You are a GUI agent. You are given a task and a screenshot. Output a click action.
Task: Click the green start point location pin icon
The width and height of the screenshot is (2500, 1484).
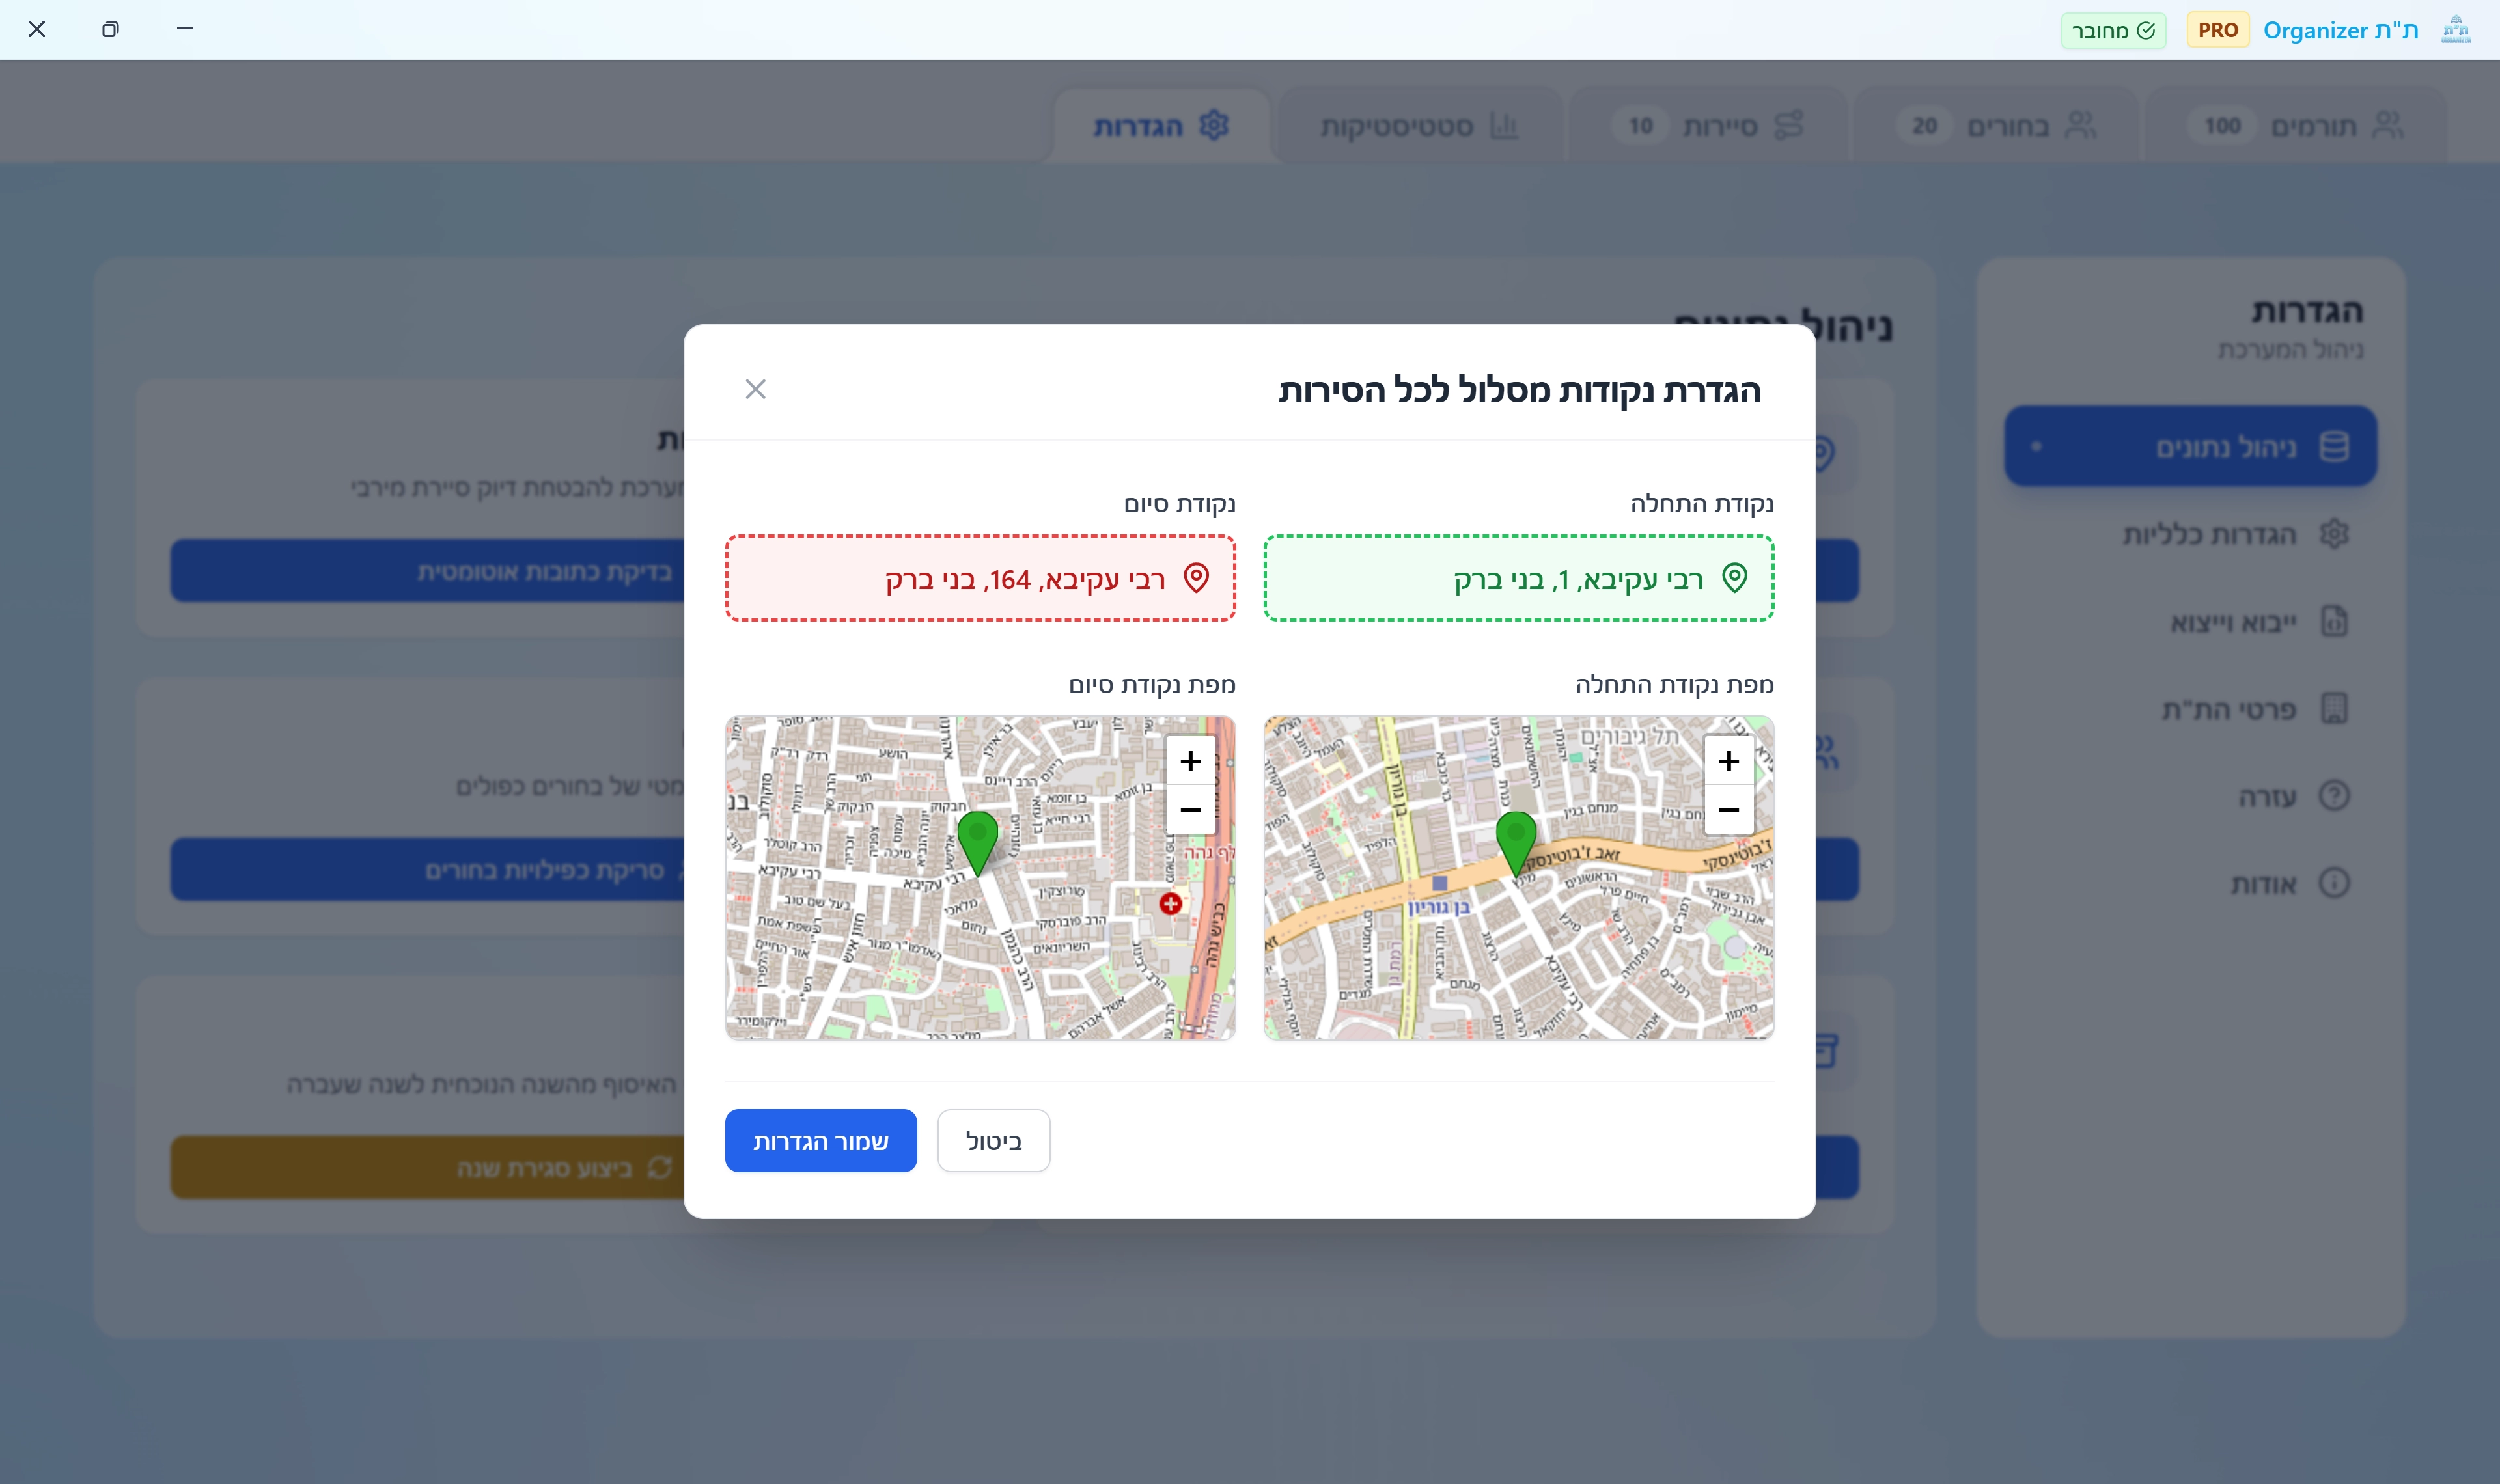[1735, 578]
